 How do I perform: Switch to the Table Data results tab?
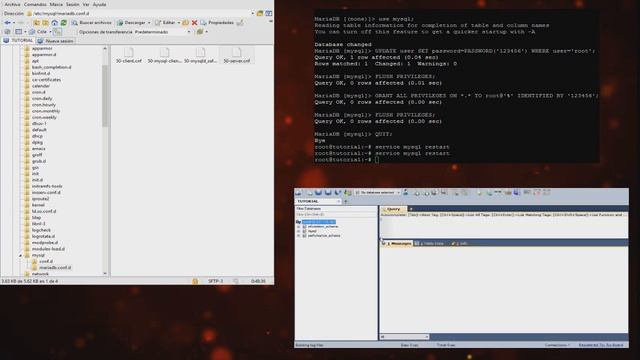pos(430,244)
